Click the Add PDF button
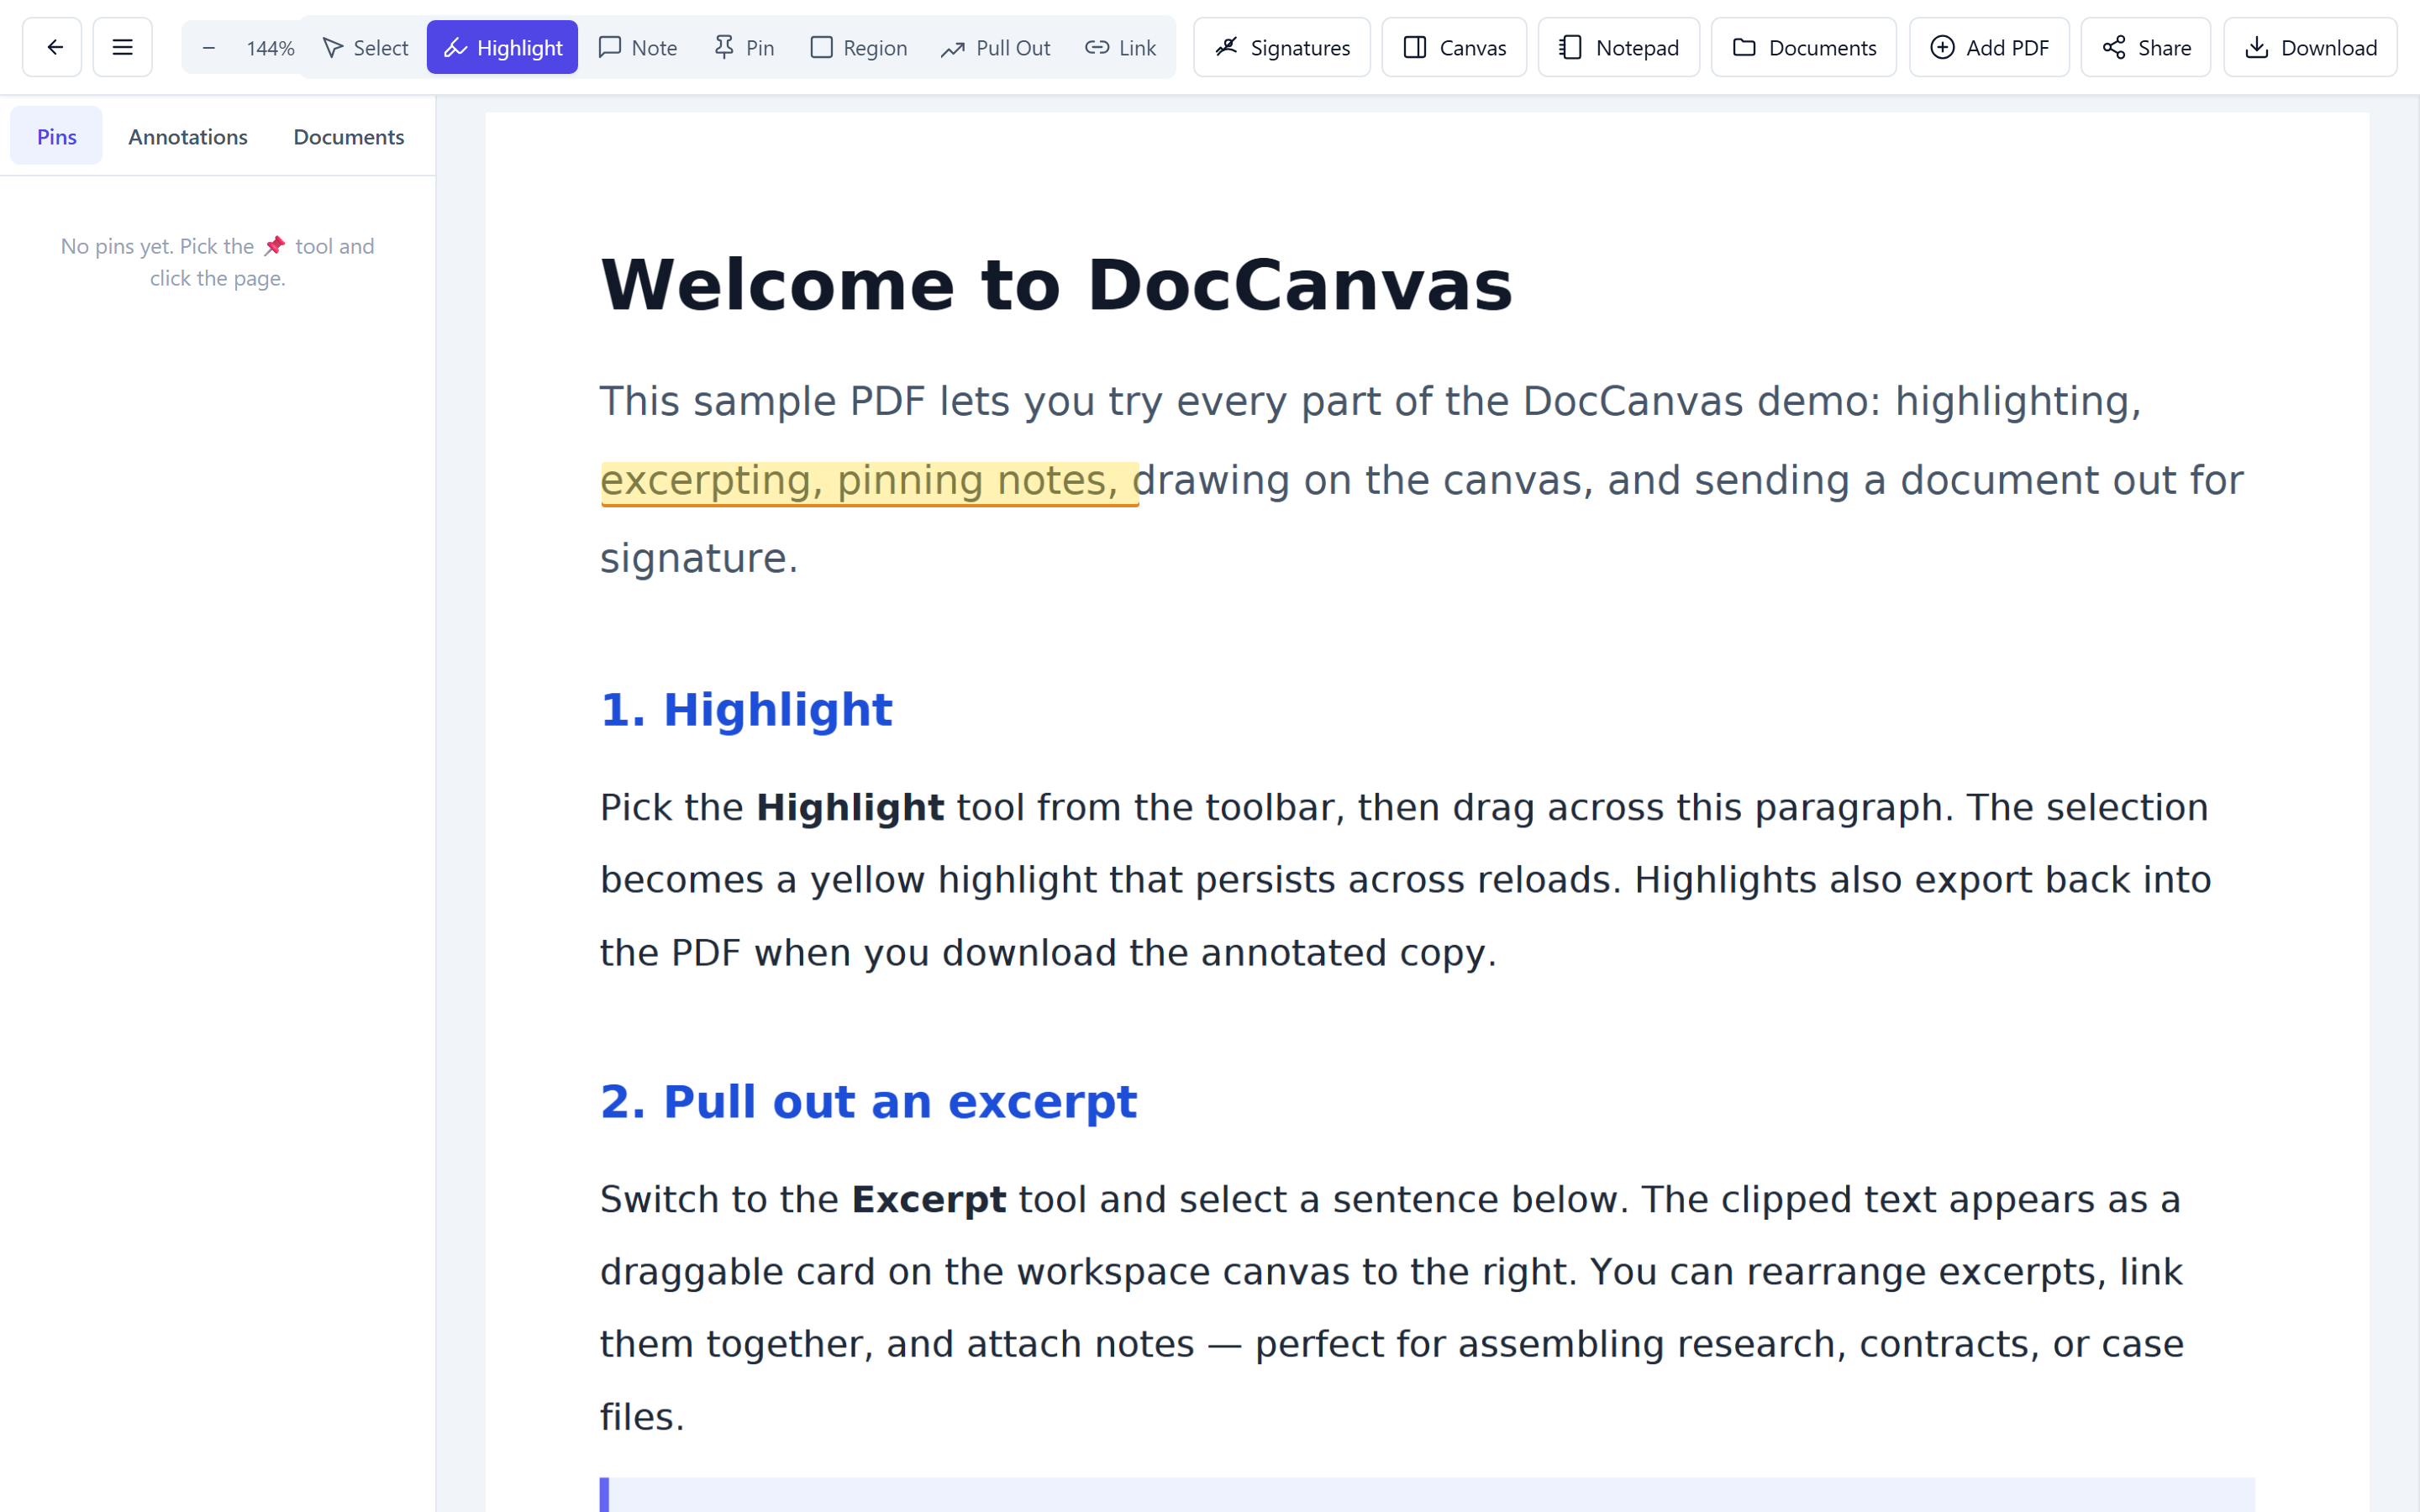Viewport: 2420px width, 1512px height. click(x=1989, y=47)
